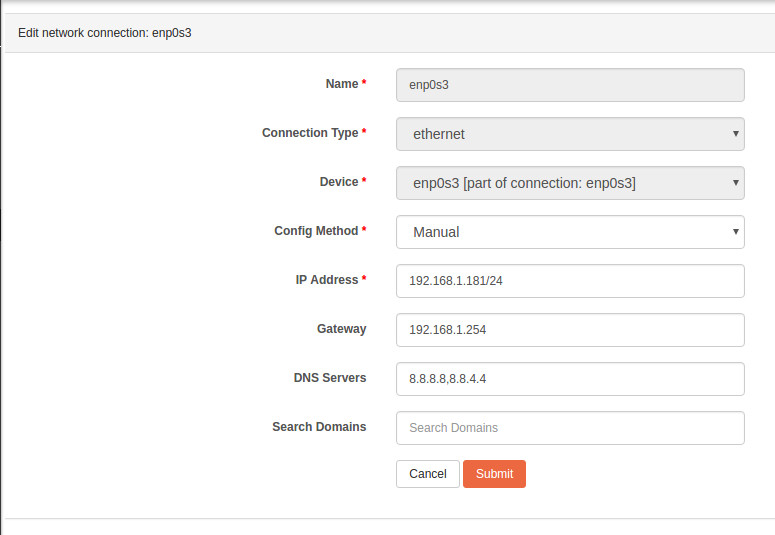The image size is (775, 535).
Task: Focus the IP Address input field
Action: [x=570, y=281]
